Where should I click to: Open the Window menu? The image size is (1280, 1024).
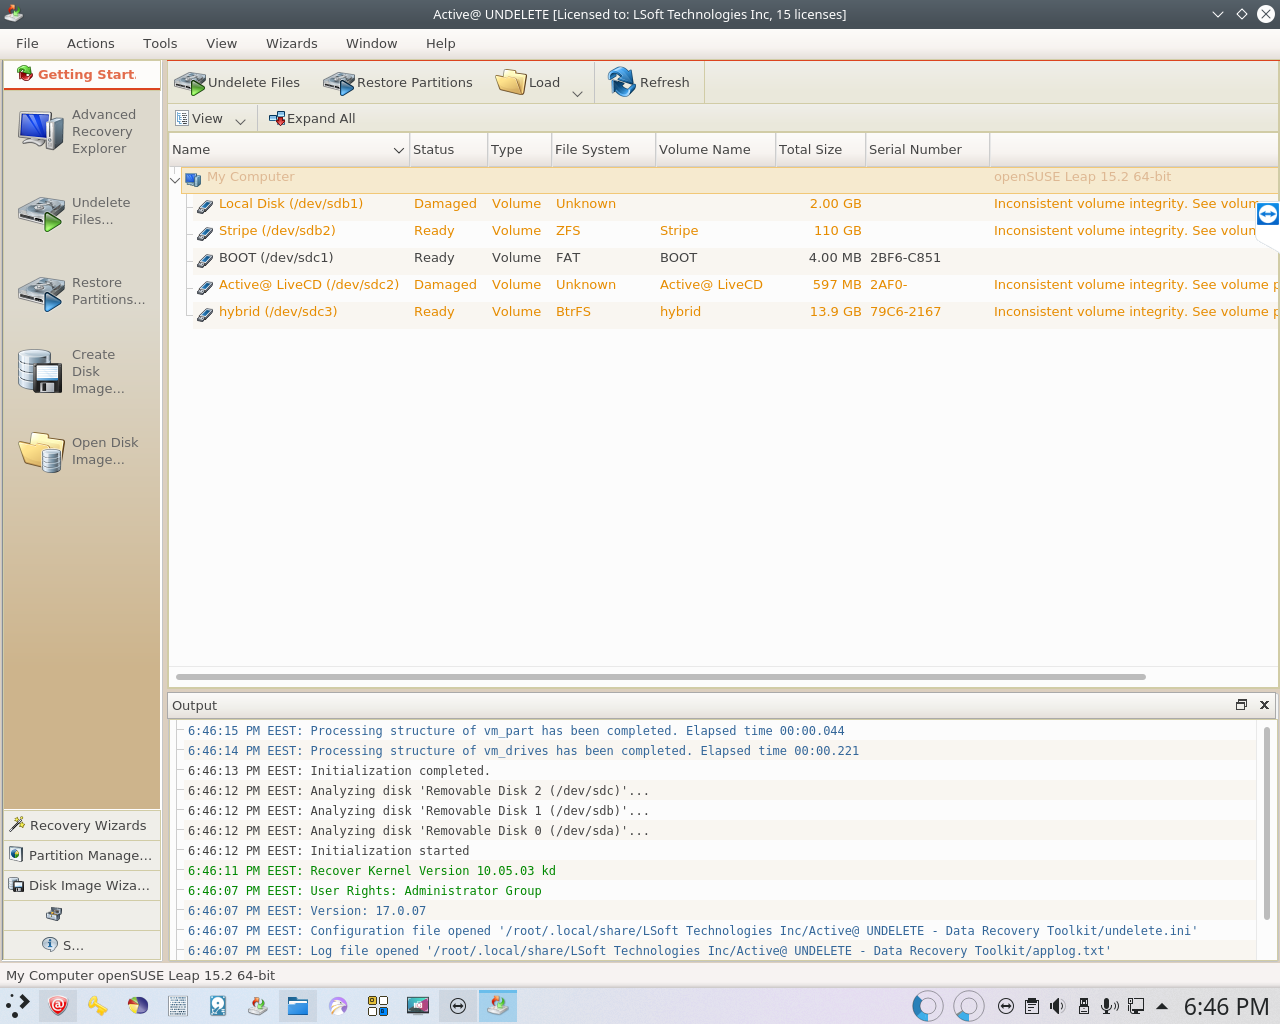[372, 43]
